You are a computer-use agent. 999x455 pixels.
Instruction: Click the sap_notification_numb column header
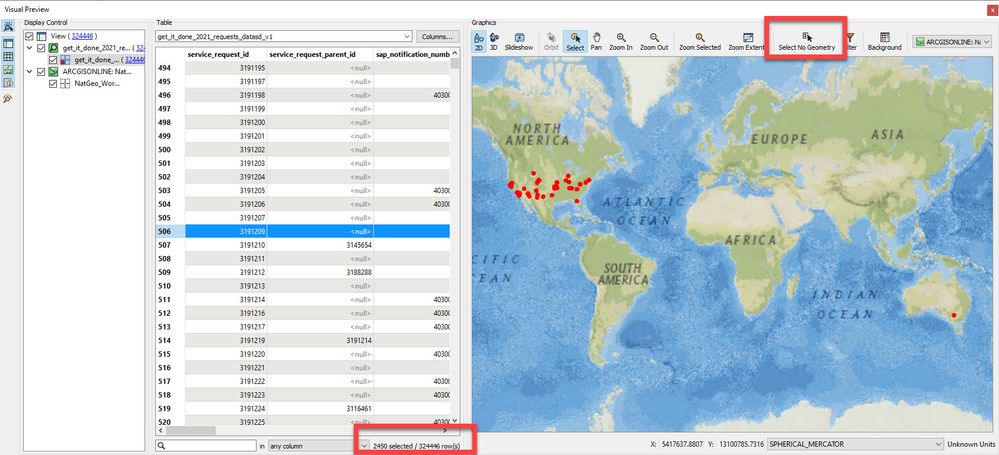pos(412,54)
